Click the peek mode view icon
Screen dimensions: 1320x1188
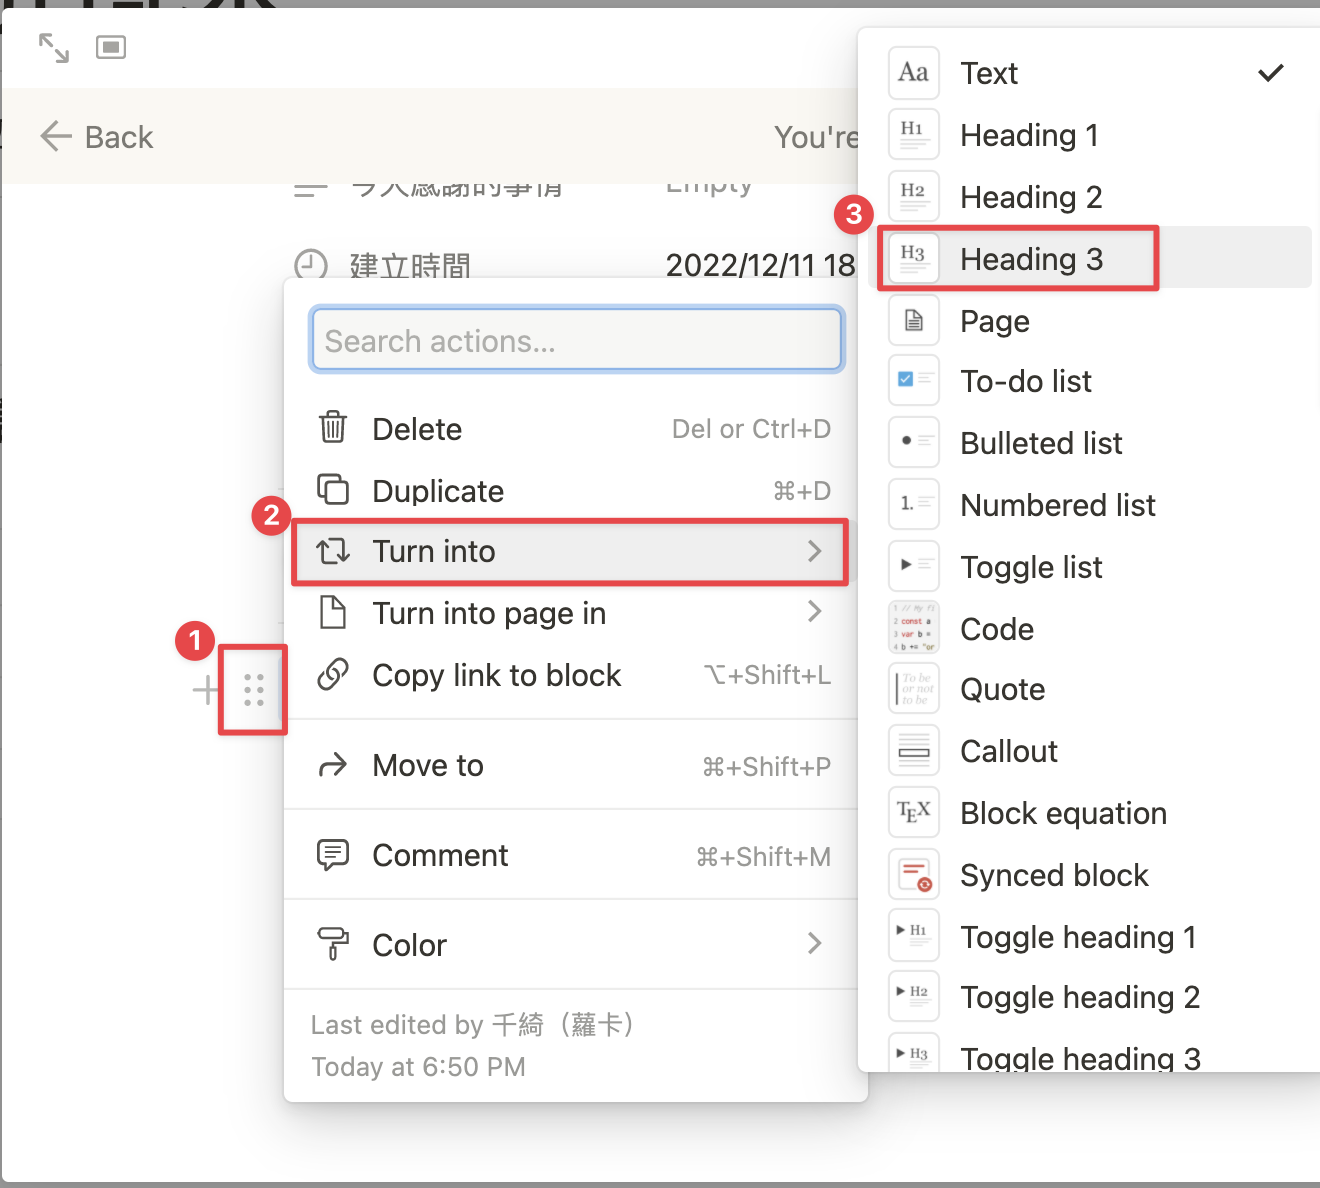[x=111, y=47]
